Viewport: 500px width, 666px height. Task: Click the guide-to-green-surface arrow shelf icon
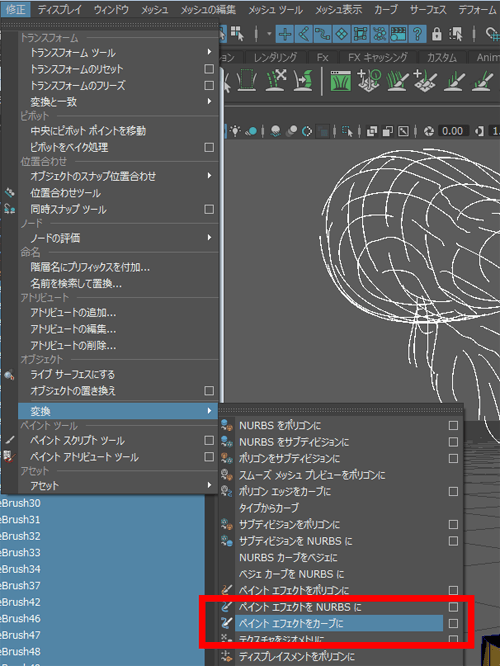pyautogui.click(x=304, y=81)
